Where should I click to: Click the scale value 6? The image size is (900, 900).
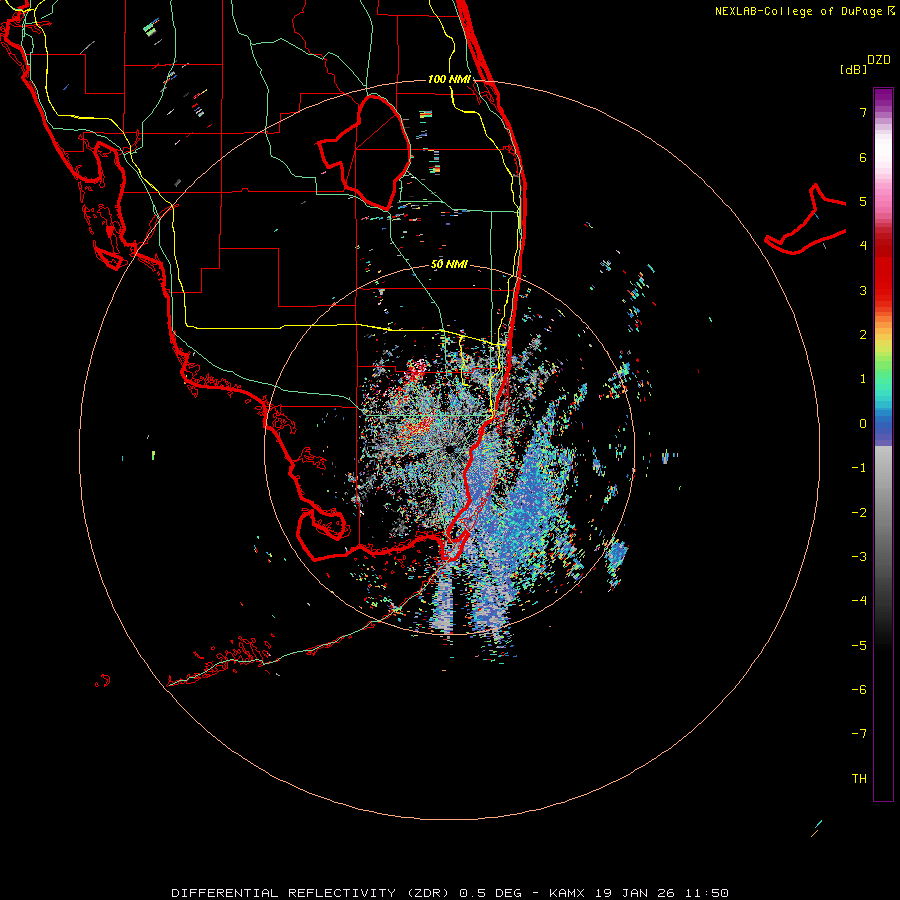(x=863, y=157)
